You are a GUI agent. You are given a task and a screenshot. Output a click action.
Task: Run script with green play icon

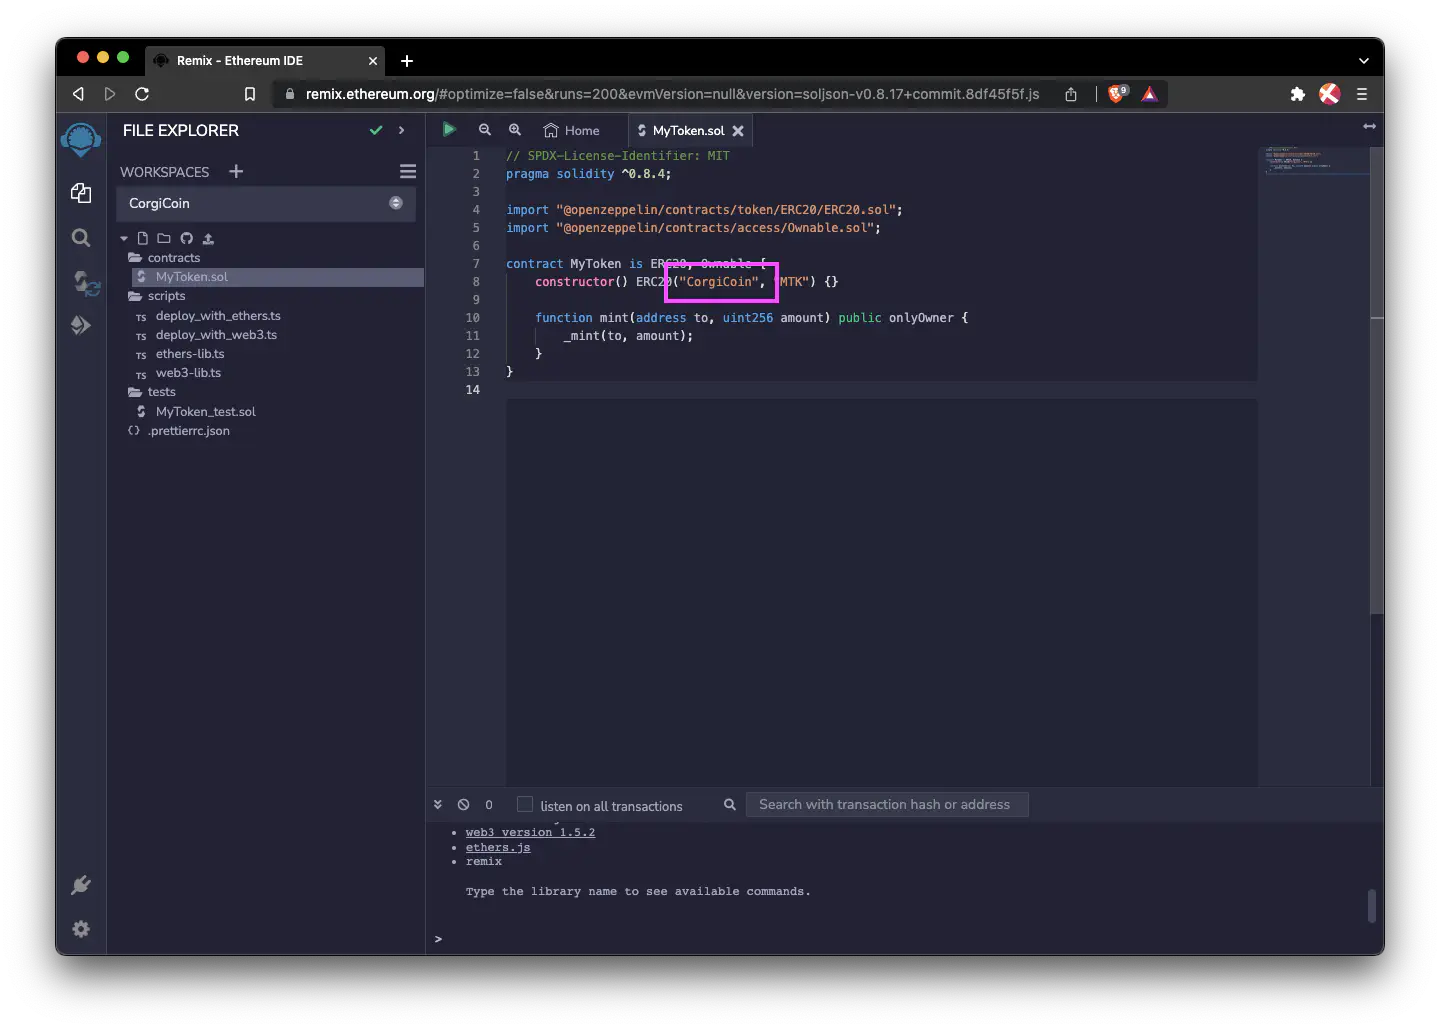449,129
